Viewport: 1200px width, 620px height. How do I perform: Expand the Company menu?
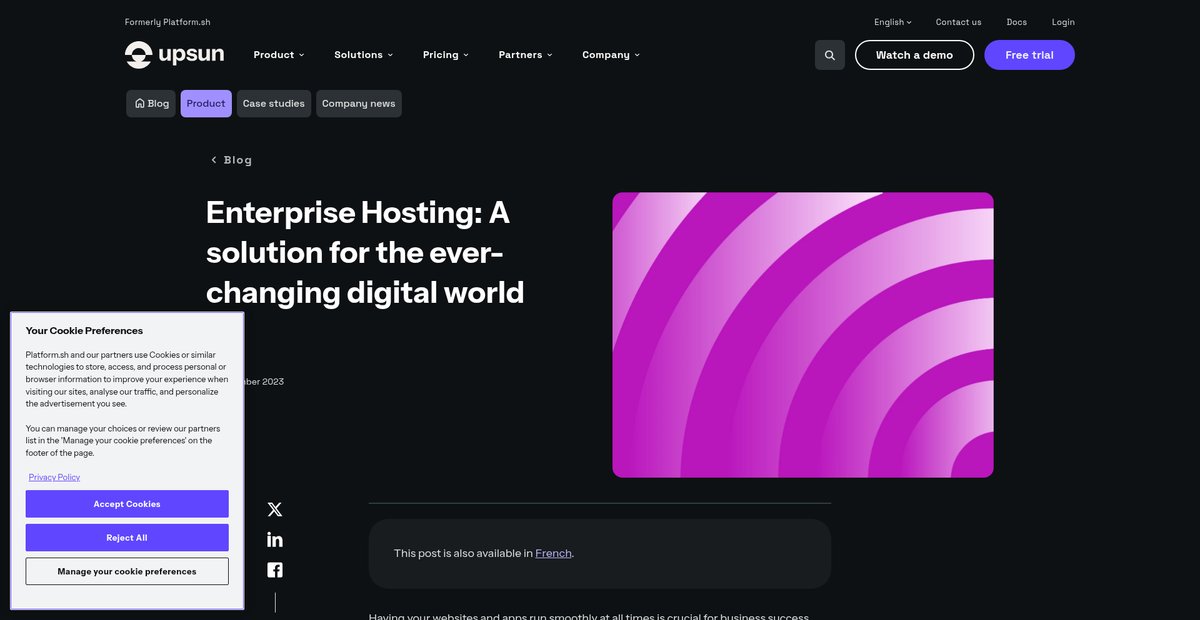tap(611, 55)
